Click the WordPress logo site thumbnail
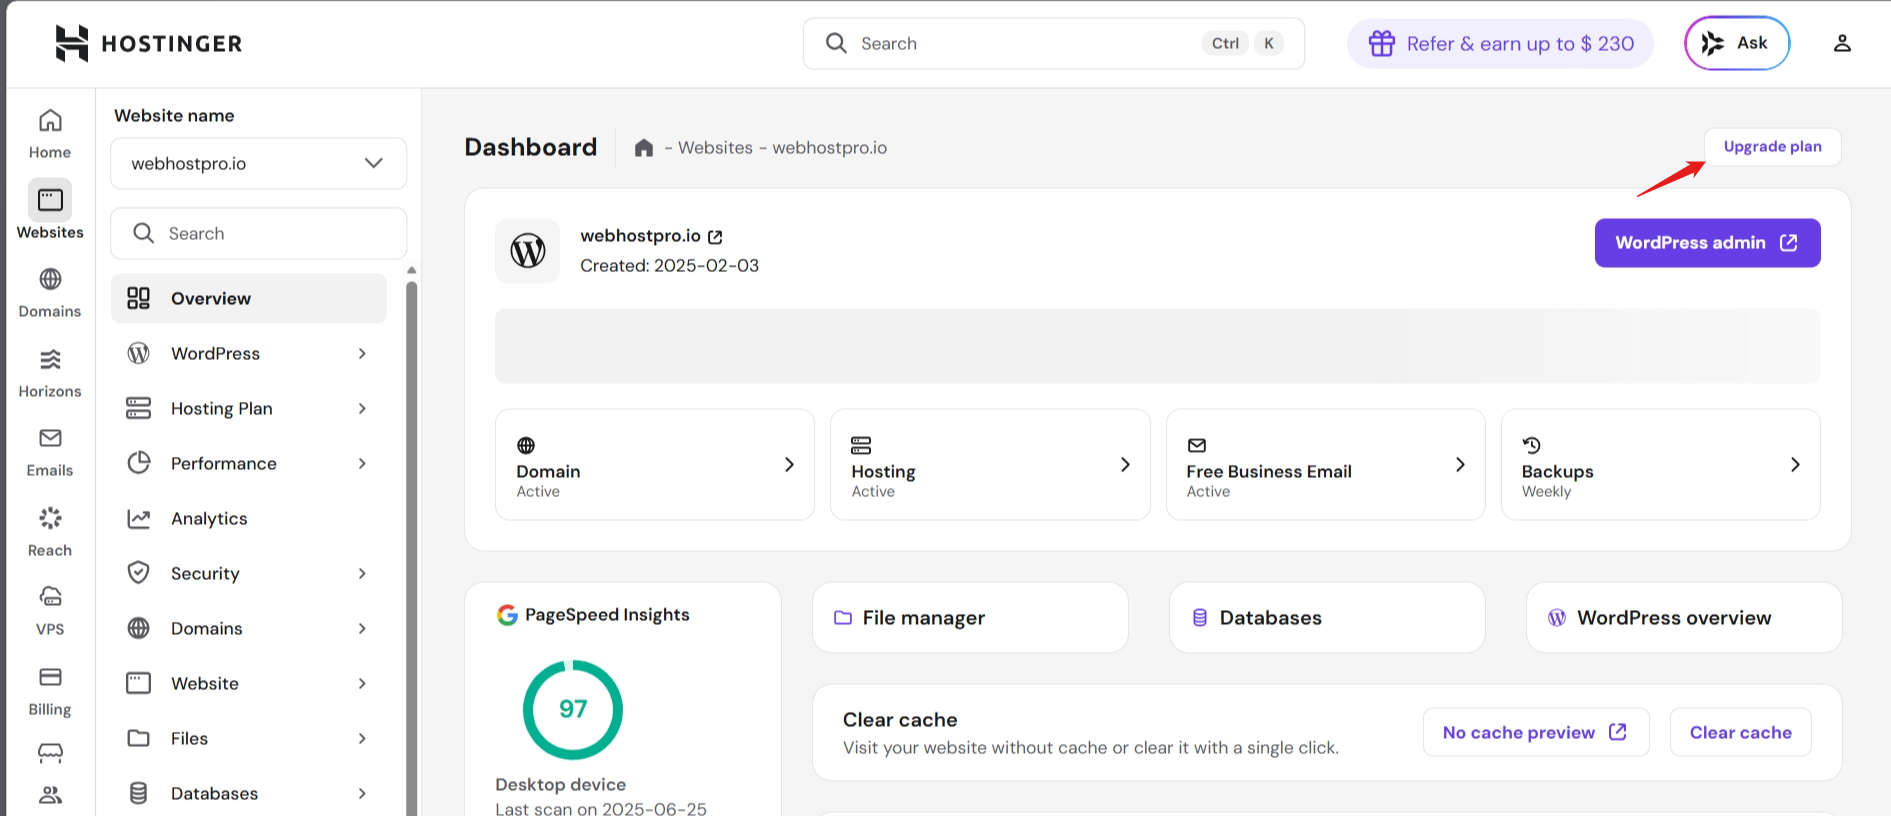The height and width of the screenshot is (816, 1891). 528,251
